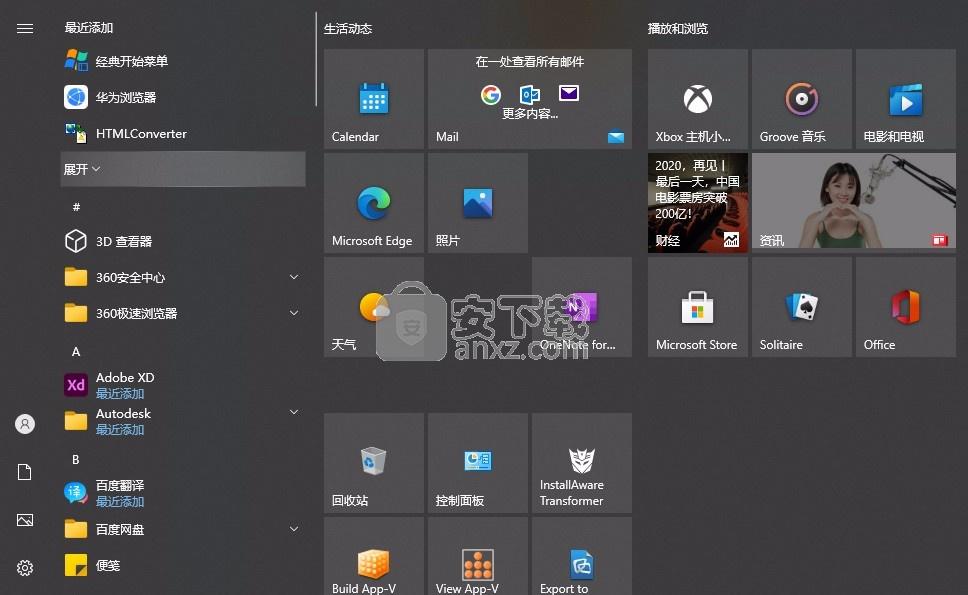Open the Mail tile

[530, 99]
